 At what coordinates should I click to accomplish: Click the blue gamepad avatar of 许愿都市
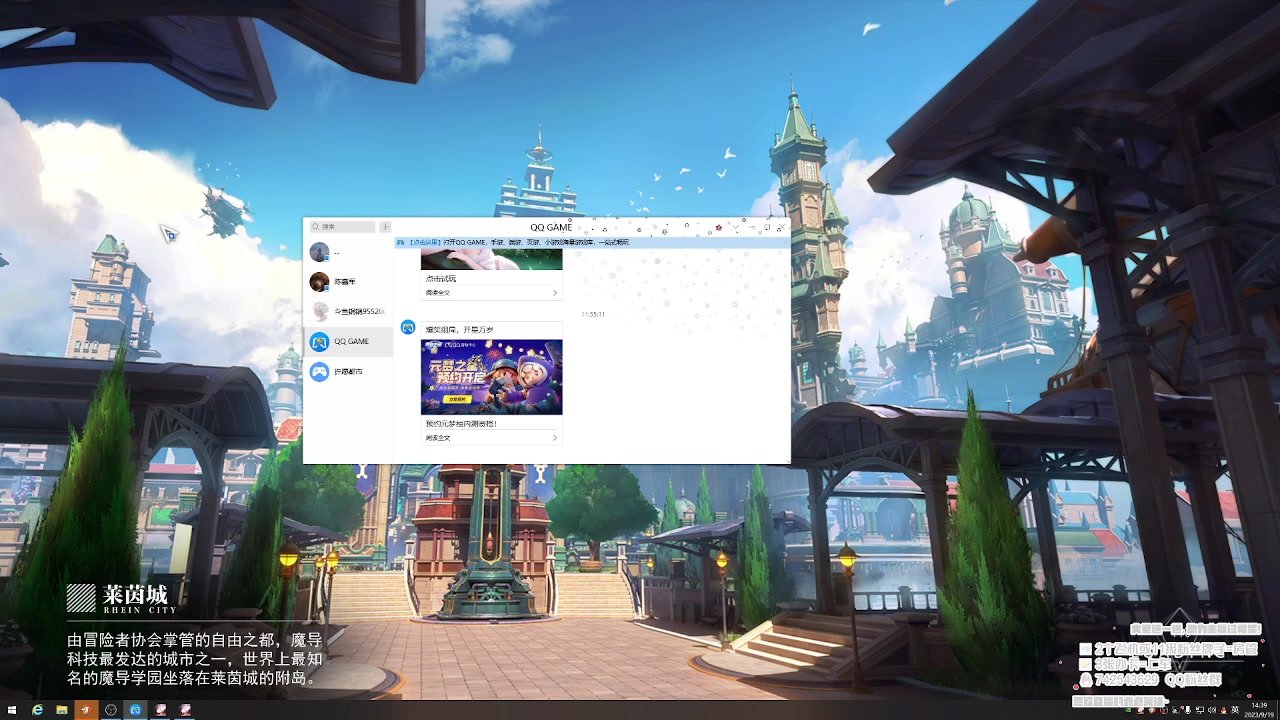pyautogui.click(x=319, y=371)
